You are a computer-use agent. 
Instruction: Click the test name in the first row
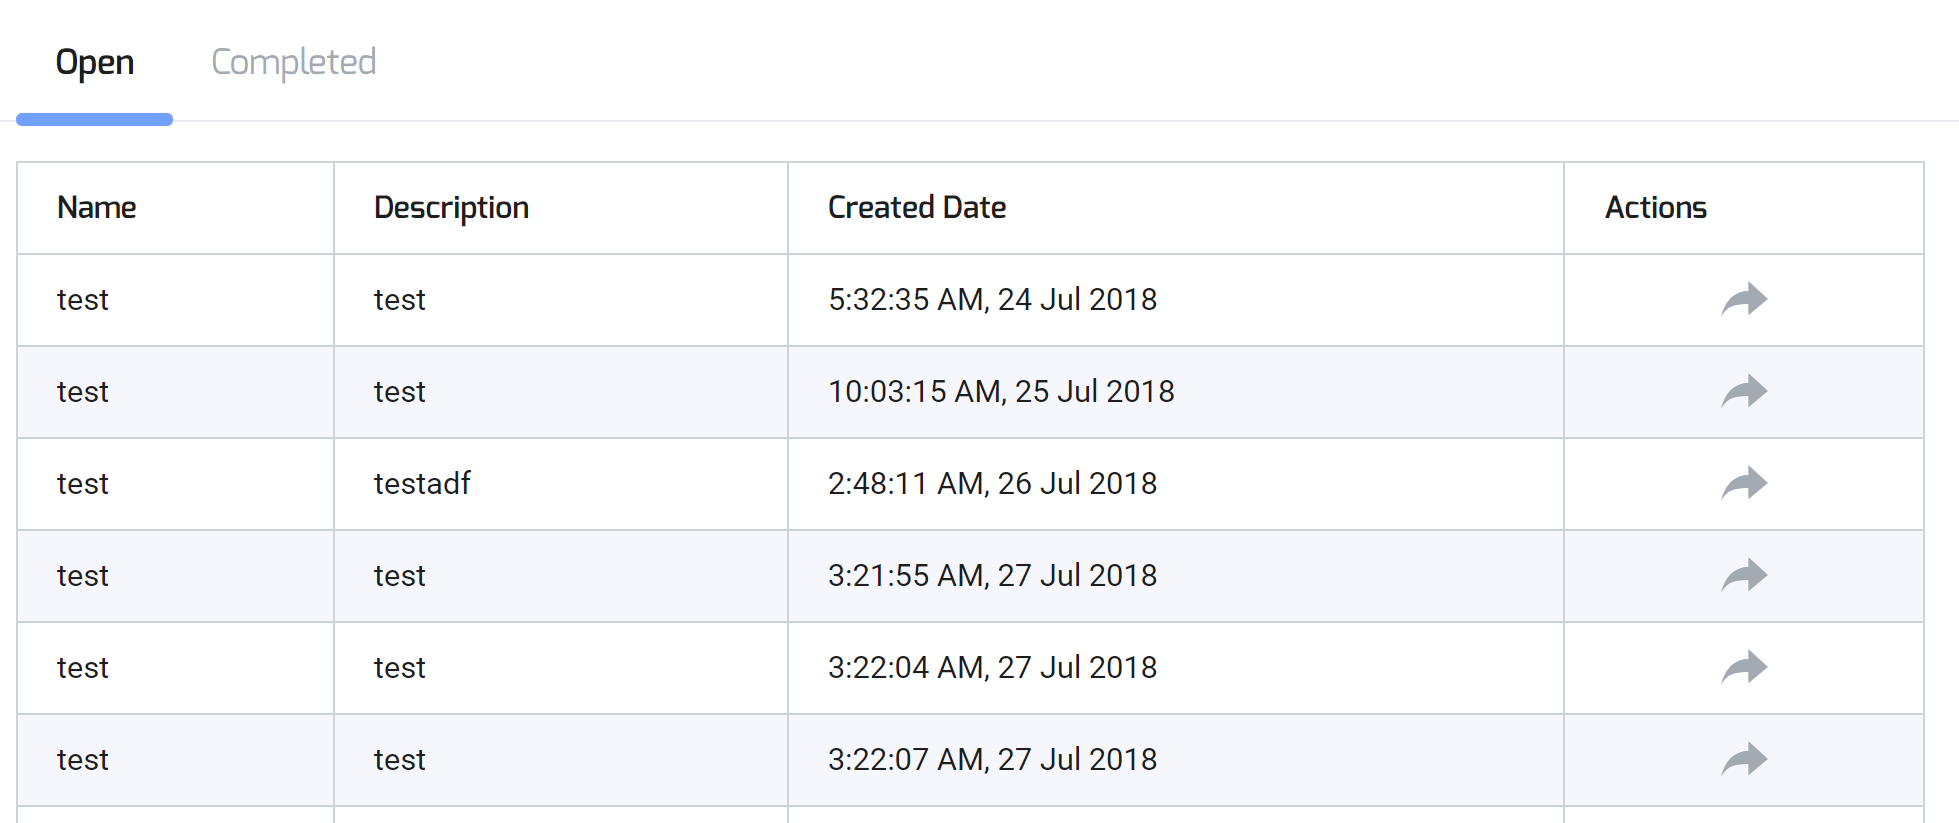click(83, 299)
